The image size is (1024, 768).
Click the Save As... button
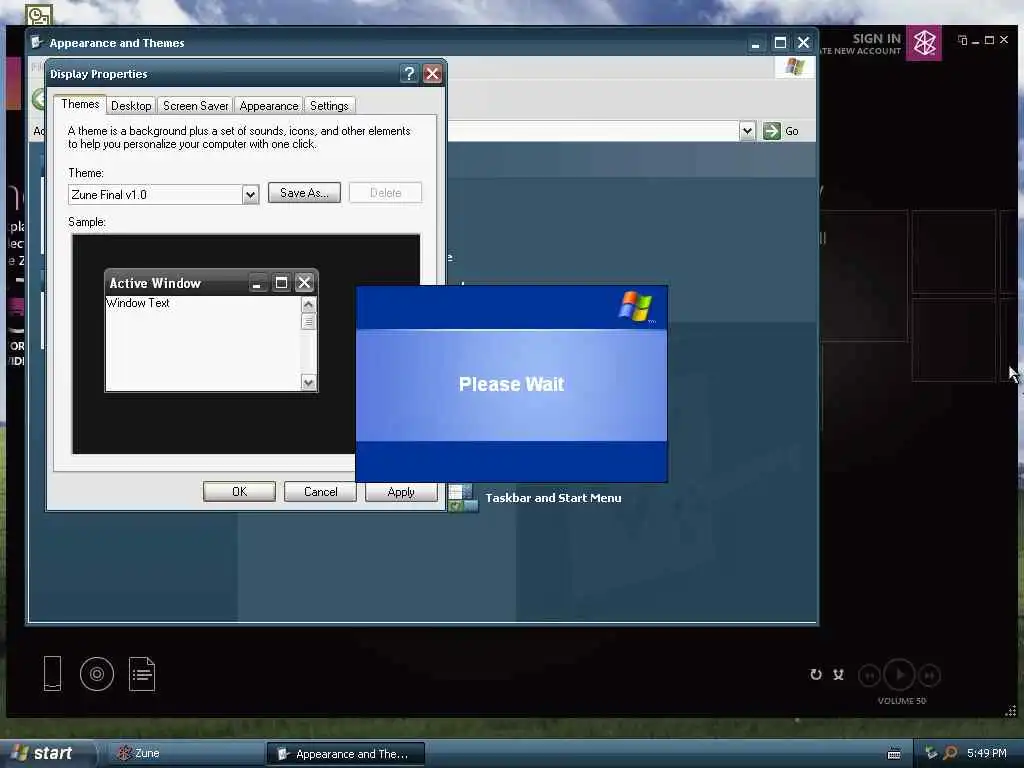304,193
